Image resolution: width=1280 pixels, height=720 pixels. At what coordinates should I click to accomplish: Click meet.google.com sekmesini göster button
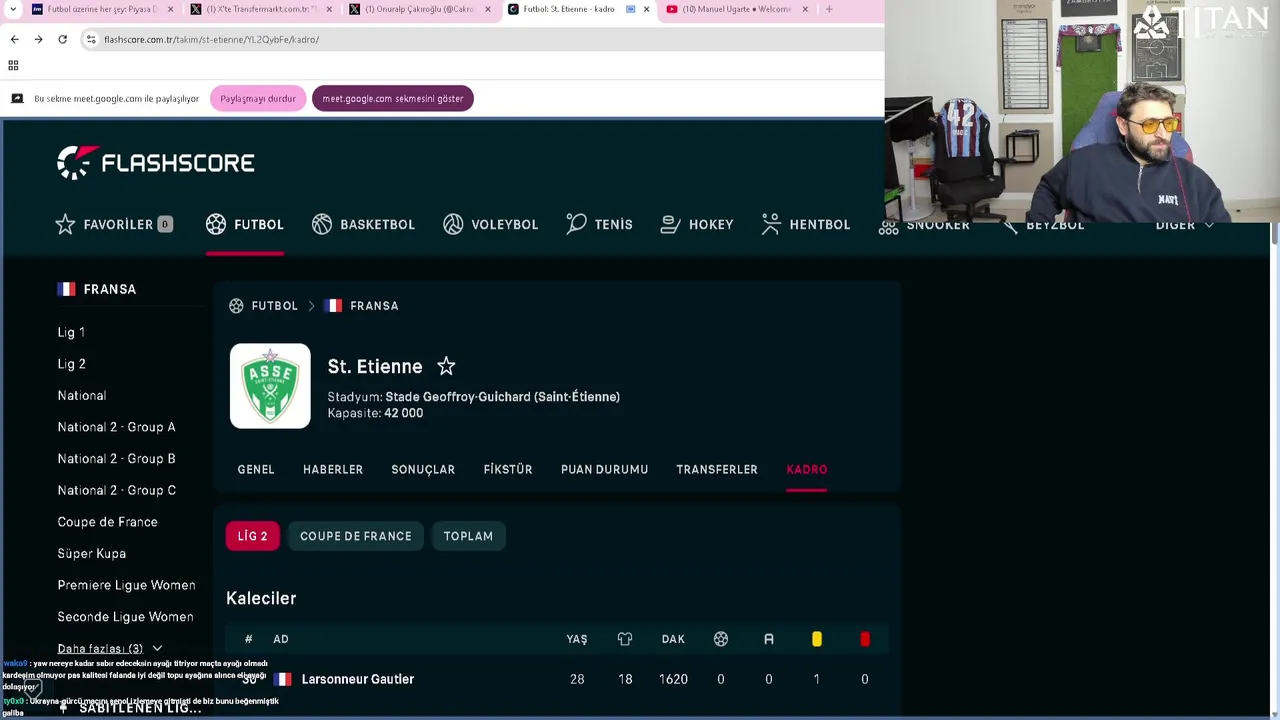393,99
